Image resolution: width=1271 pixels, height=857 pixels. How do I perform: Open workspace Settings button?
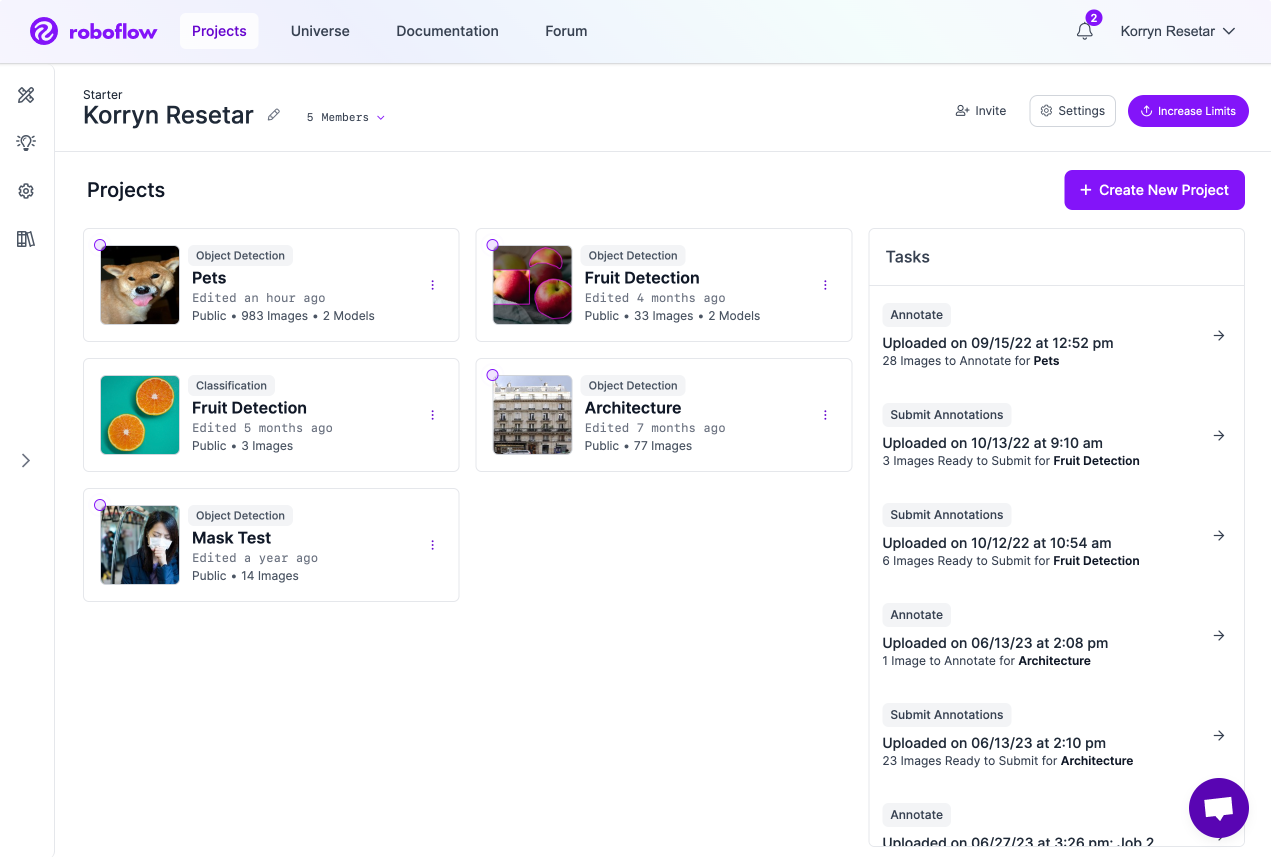(x=1072, y=111)
